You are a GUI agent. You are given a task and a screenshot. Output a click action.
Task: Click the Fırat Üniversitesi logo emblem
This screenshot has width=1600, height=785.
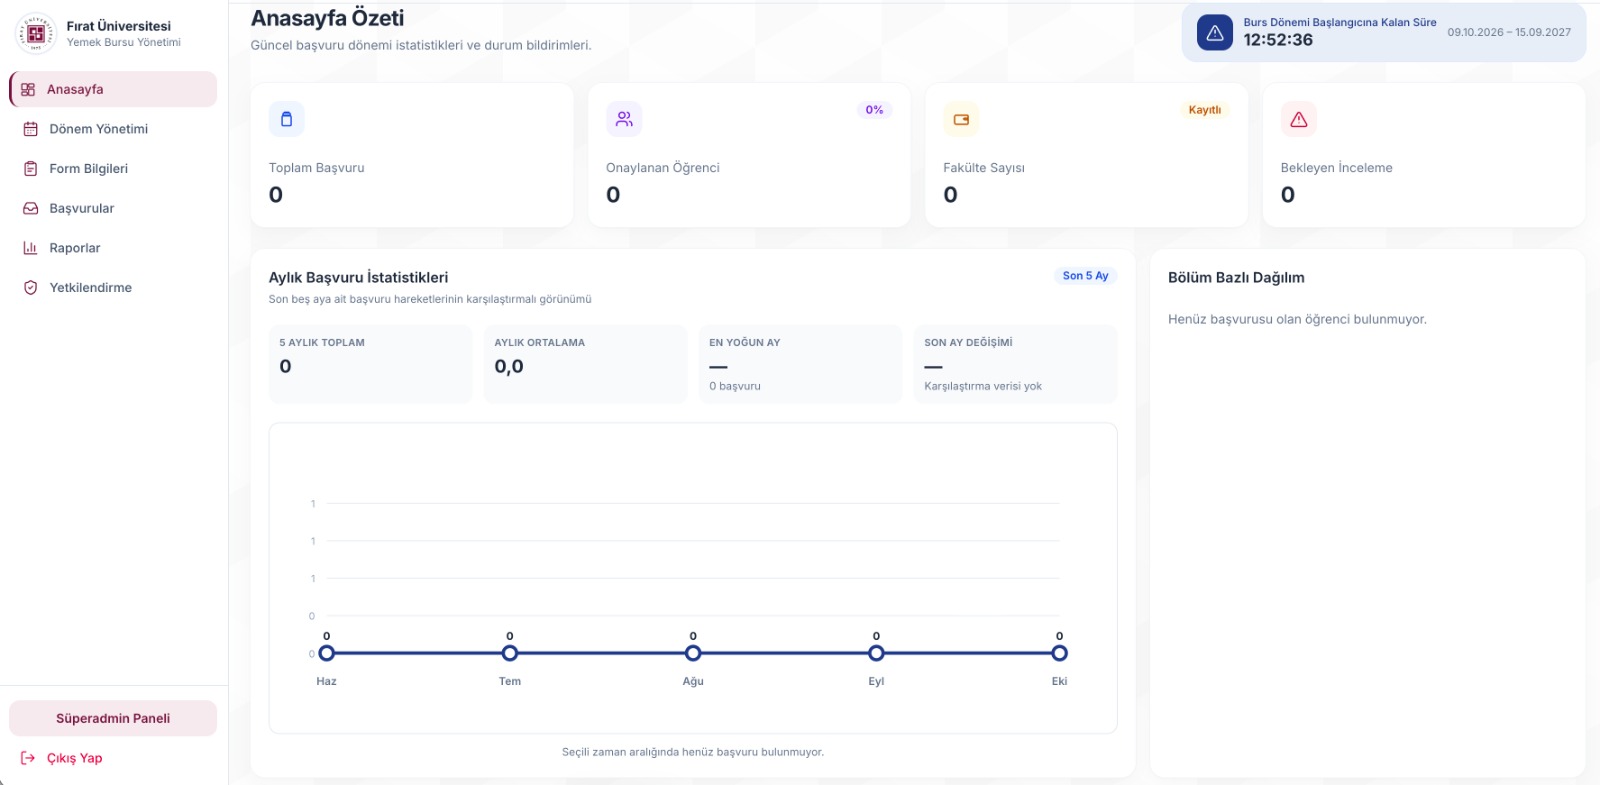(x=36, y=34)
